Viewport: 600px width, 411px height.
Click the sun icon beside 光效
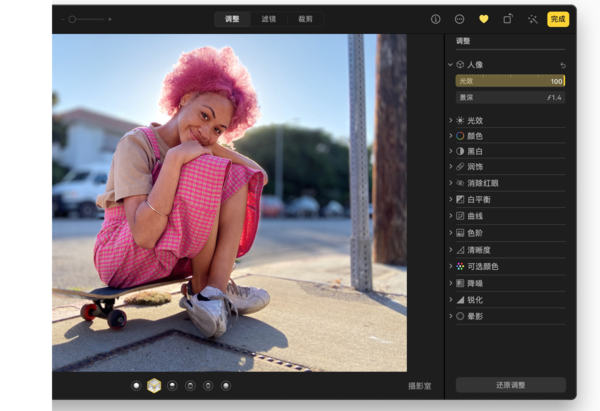pos(460,121)
